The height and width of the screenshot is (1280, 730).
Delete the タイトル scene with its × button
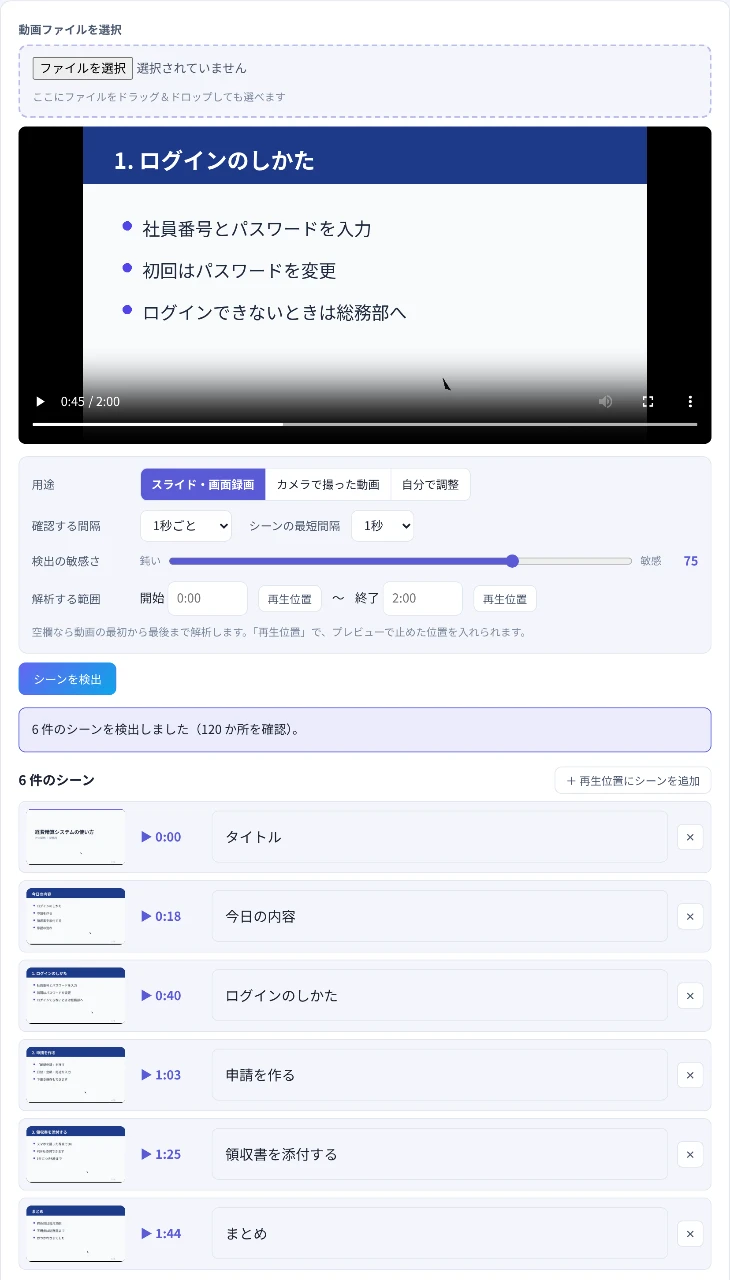[690, 837]
